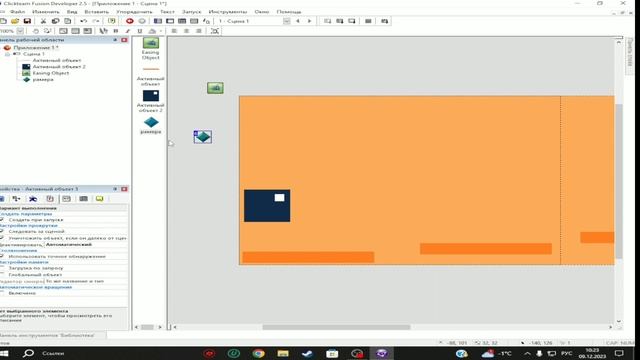Image resolution: width=640 pixels, height=360 pixels.
Task: Toggle italic text formatting
Action: (128, 31)
